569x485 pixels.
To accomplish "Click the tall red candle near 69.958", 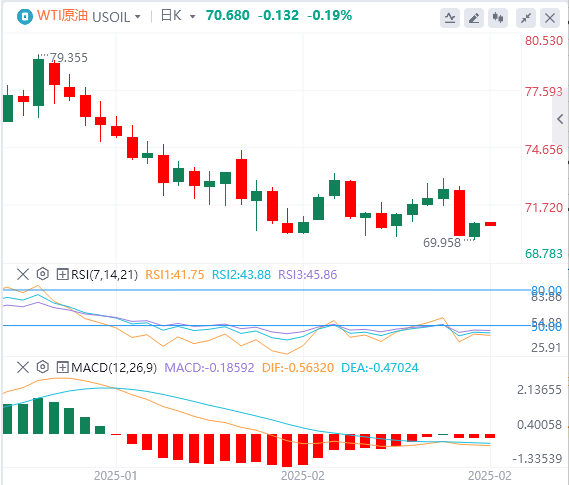I will pyautogui.click(x=459, y=213).
